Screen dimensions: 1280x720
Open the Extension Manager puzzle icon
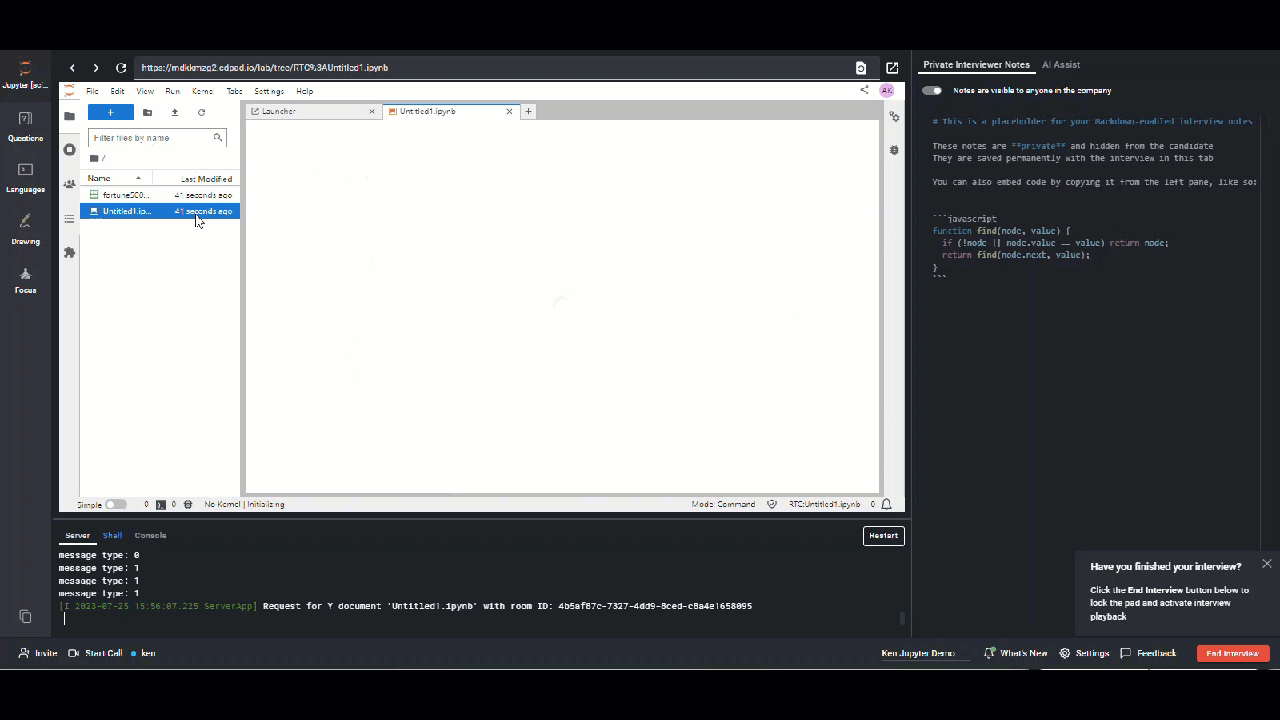[69, 253]
